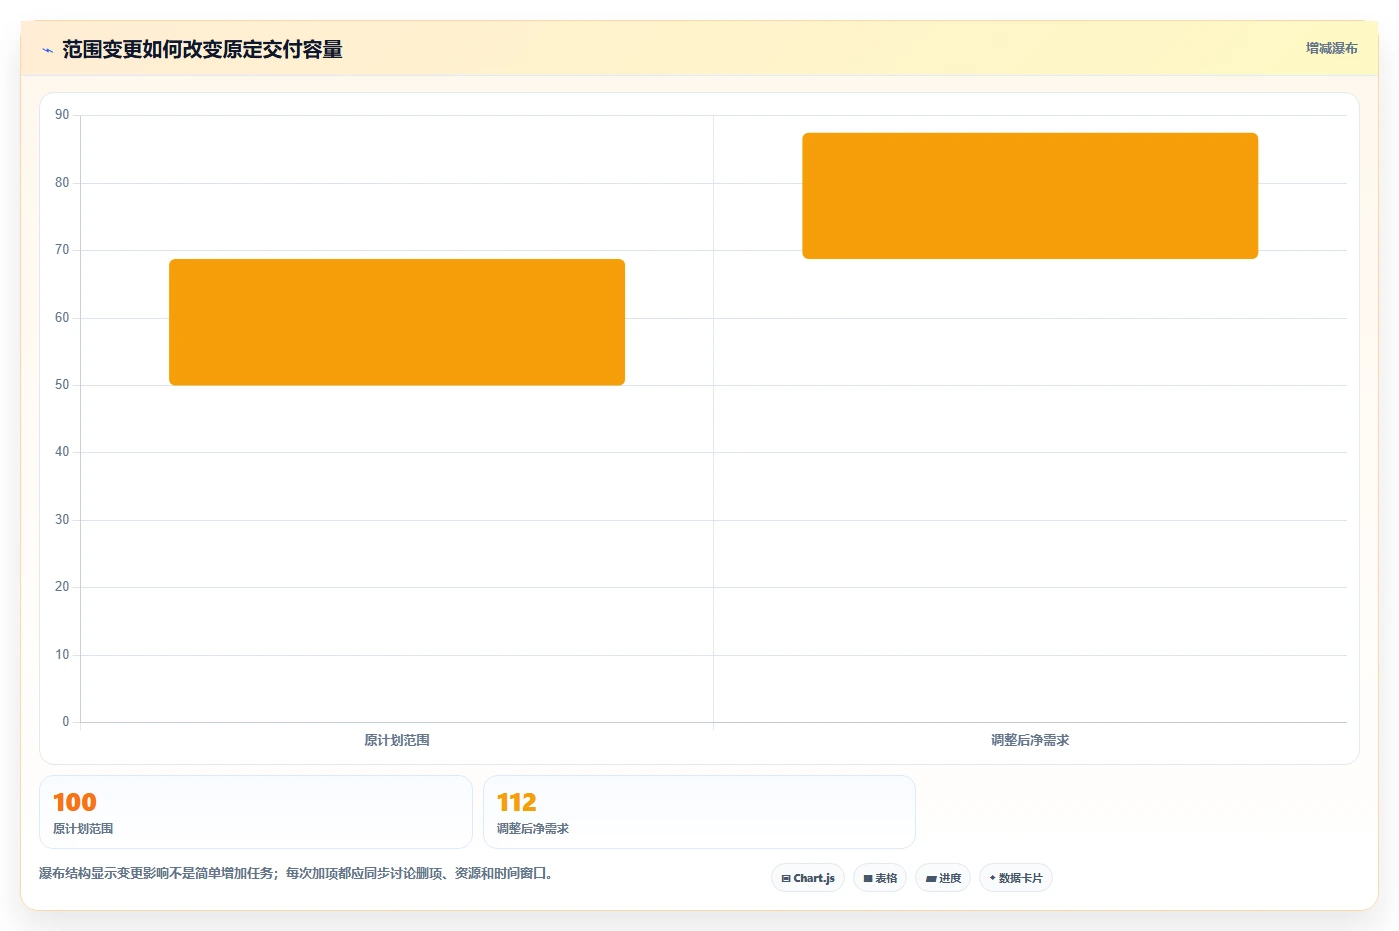Select the 表格 chip
Image resolution: width=1399 pixels, height=931 pixels.
(880, 878)
